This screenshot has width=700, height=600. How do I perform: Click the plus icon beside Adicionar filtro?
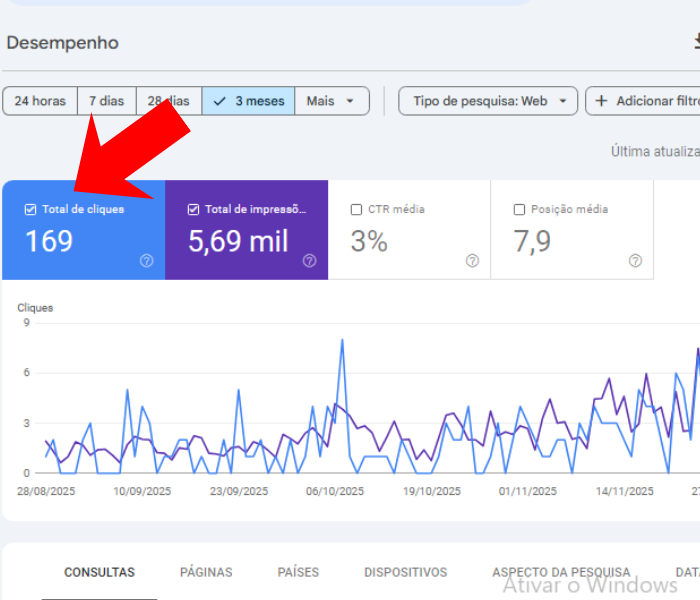[601, 101]
